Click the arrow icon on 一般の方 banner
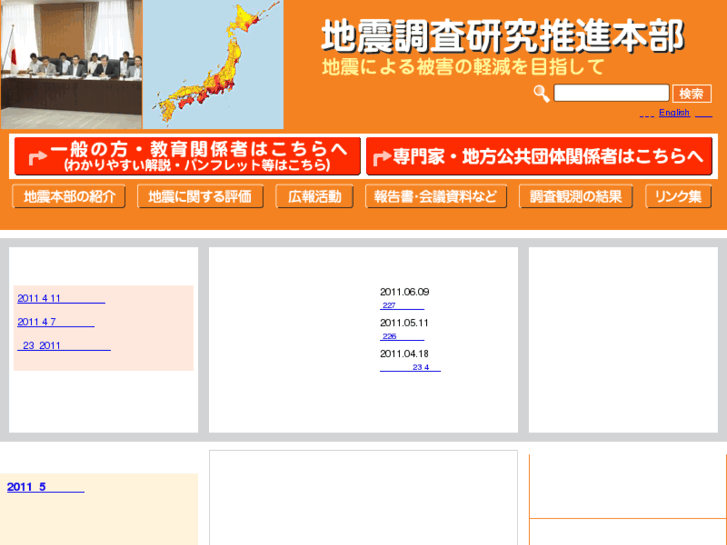 click(38, 157)
